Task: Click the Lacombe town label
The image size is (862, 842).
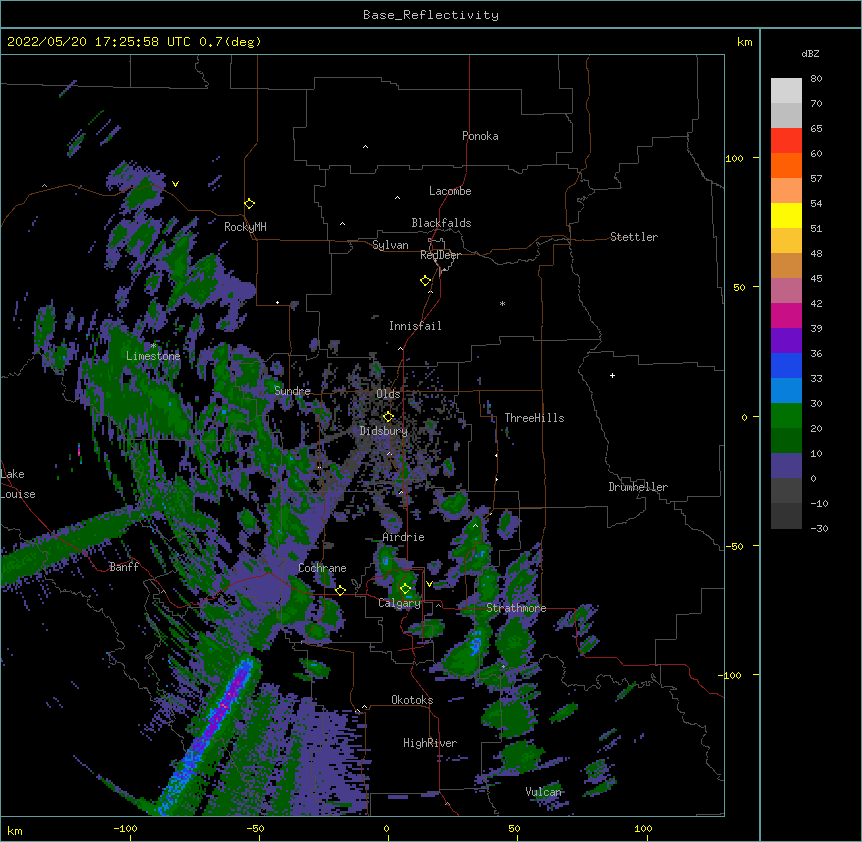Action: [450, 191]
